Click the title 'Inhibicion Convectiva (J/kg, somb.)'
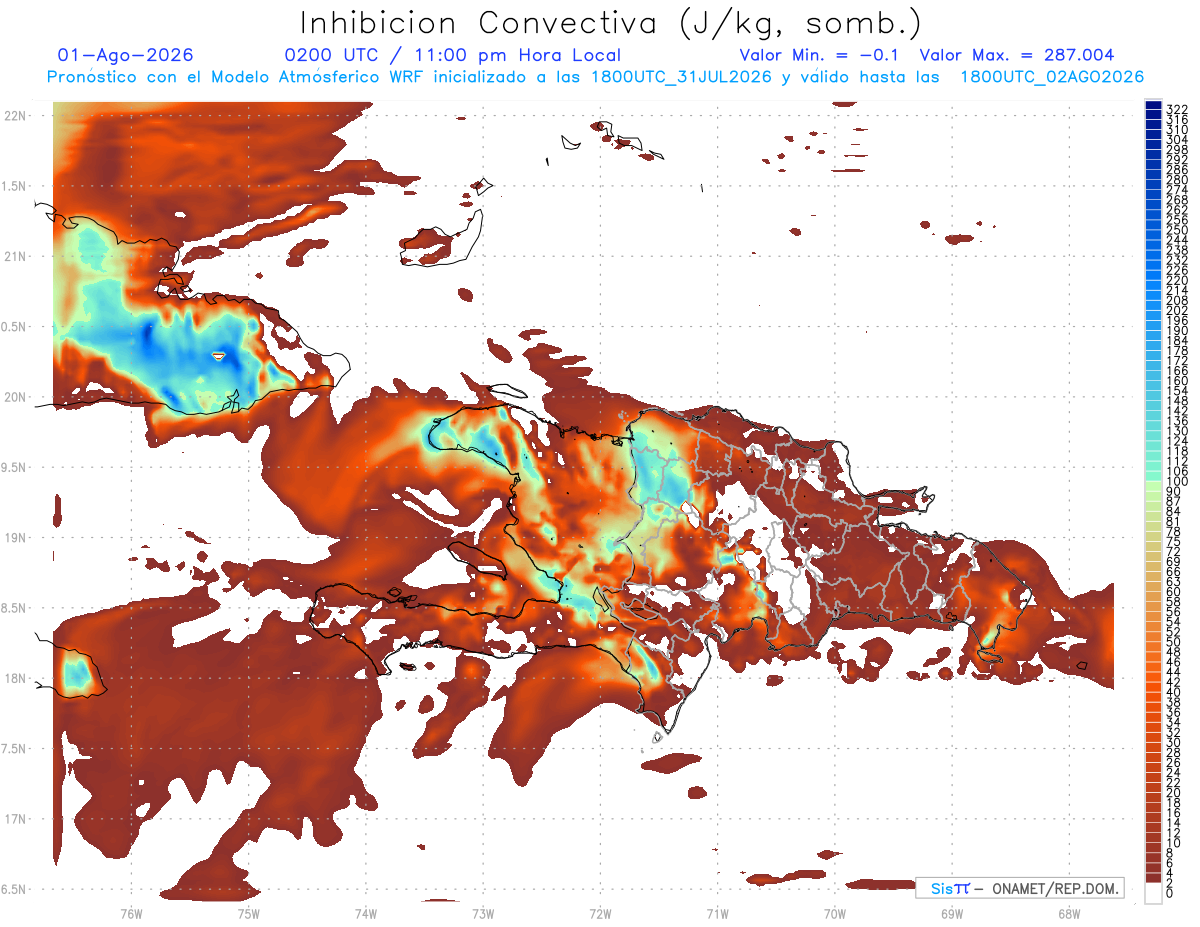Viewport: 1200px width, 927px height. pos(611,23)
